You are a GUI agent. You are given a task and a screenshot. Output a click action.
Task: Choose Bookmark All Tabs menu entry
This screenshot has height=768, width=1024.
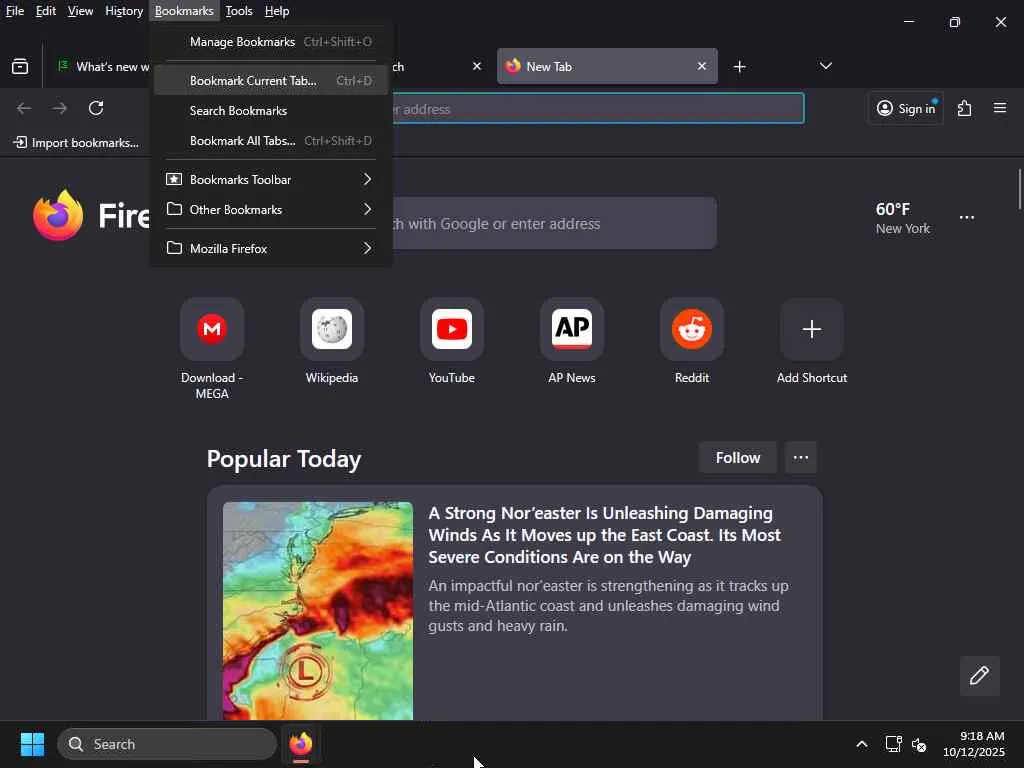click(x=271, y=140)
